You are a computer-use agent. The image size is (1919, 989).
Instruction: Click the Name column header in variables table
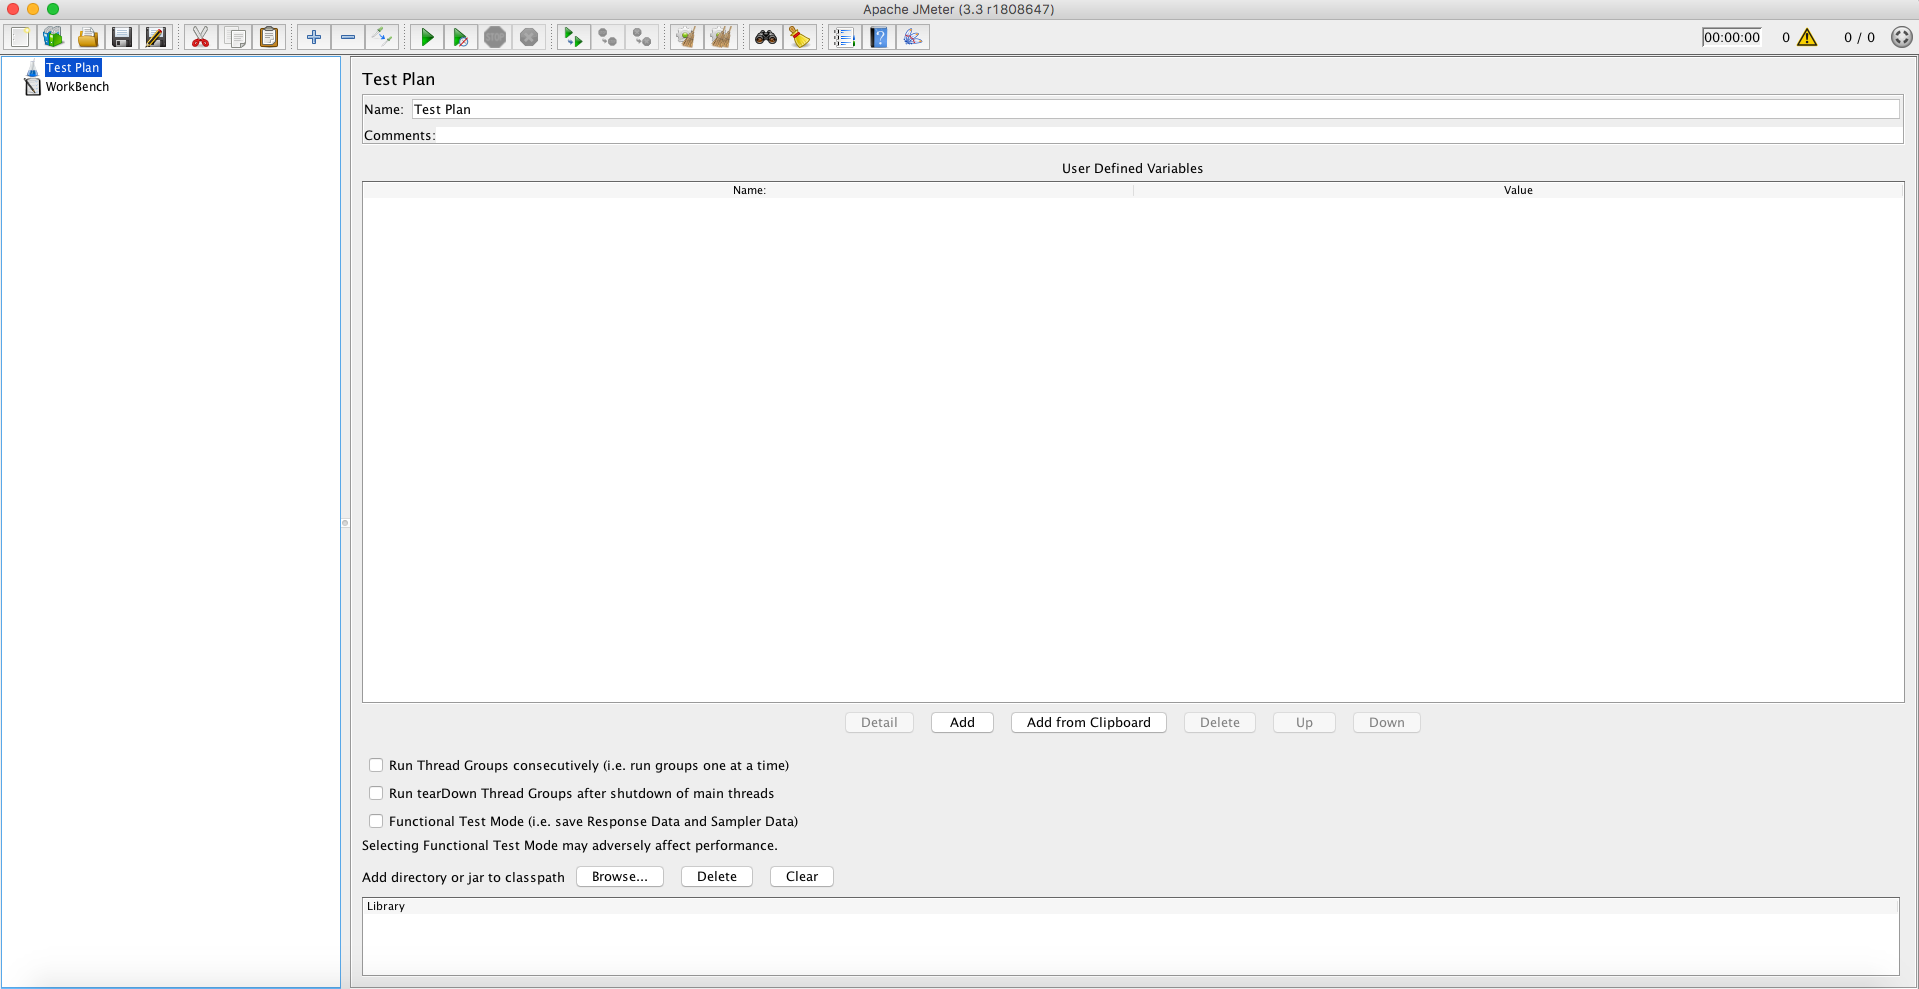click(x=748, y=190)
